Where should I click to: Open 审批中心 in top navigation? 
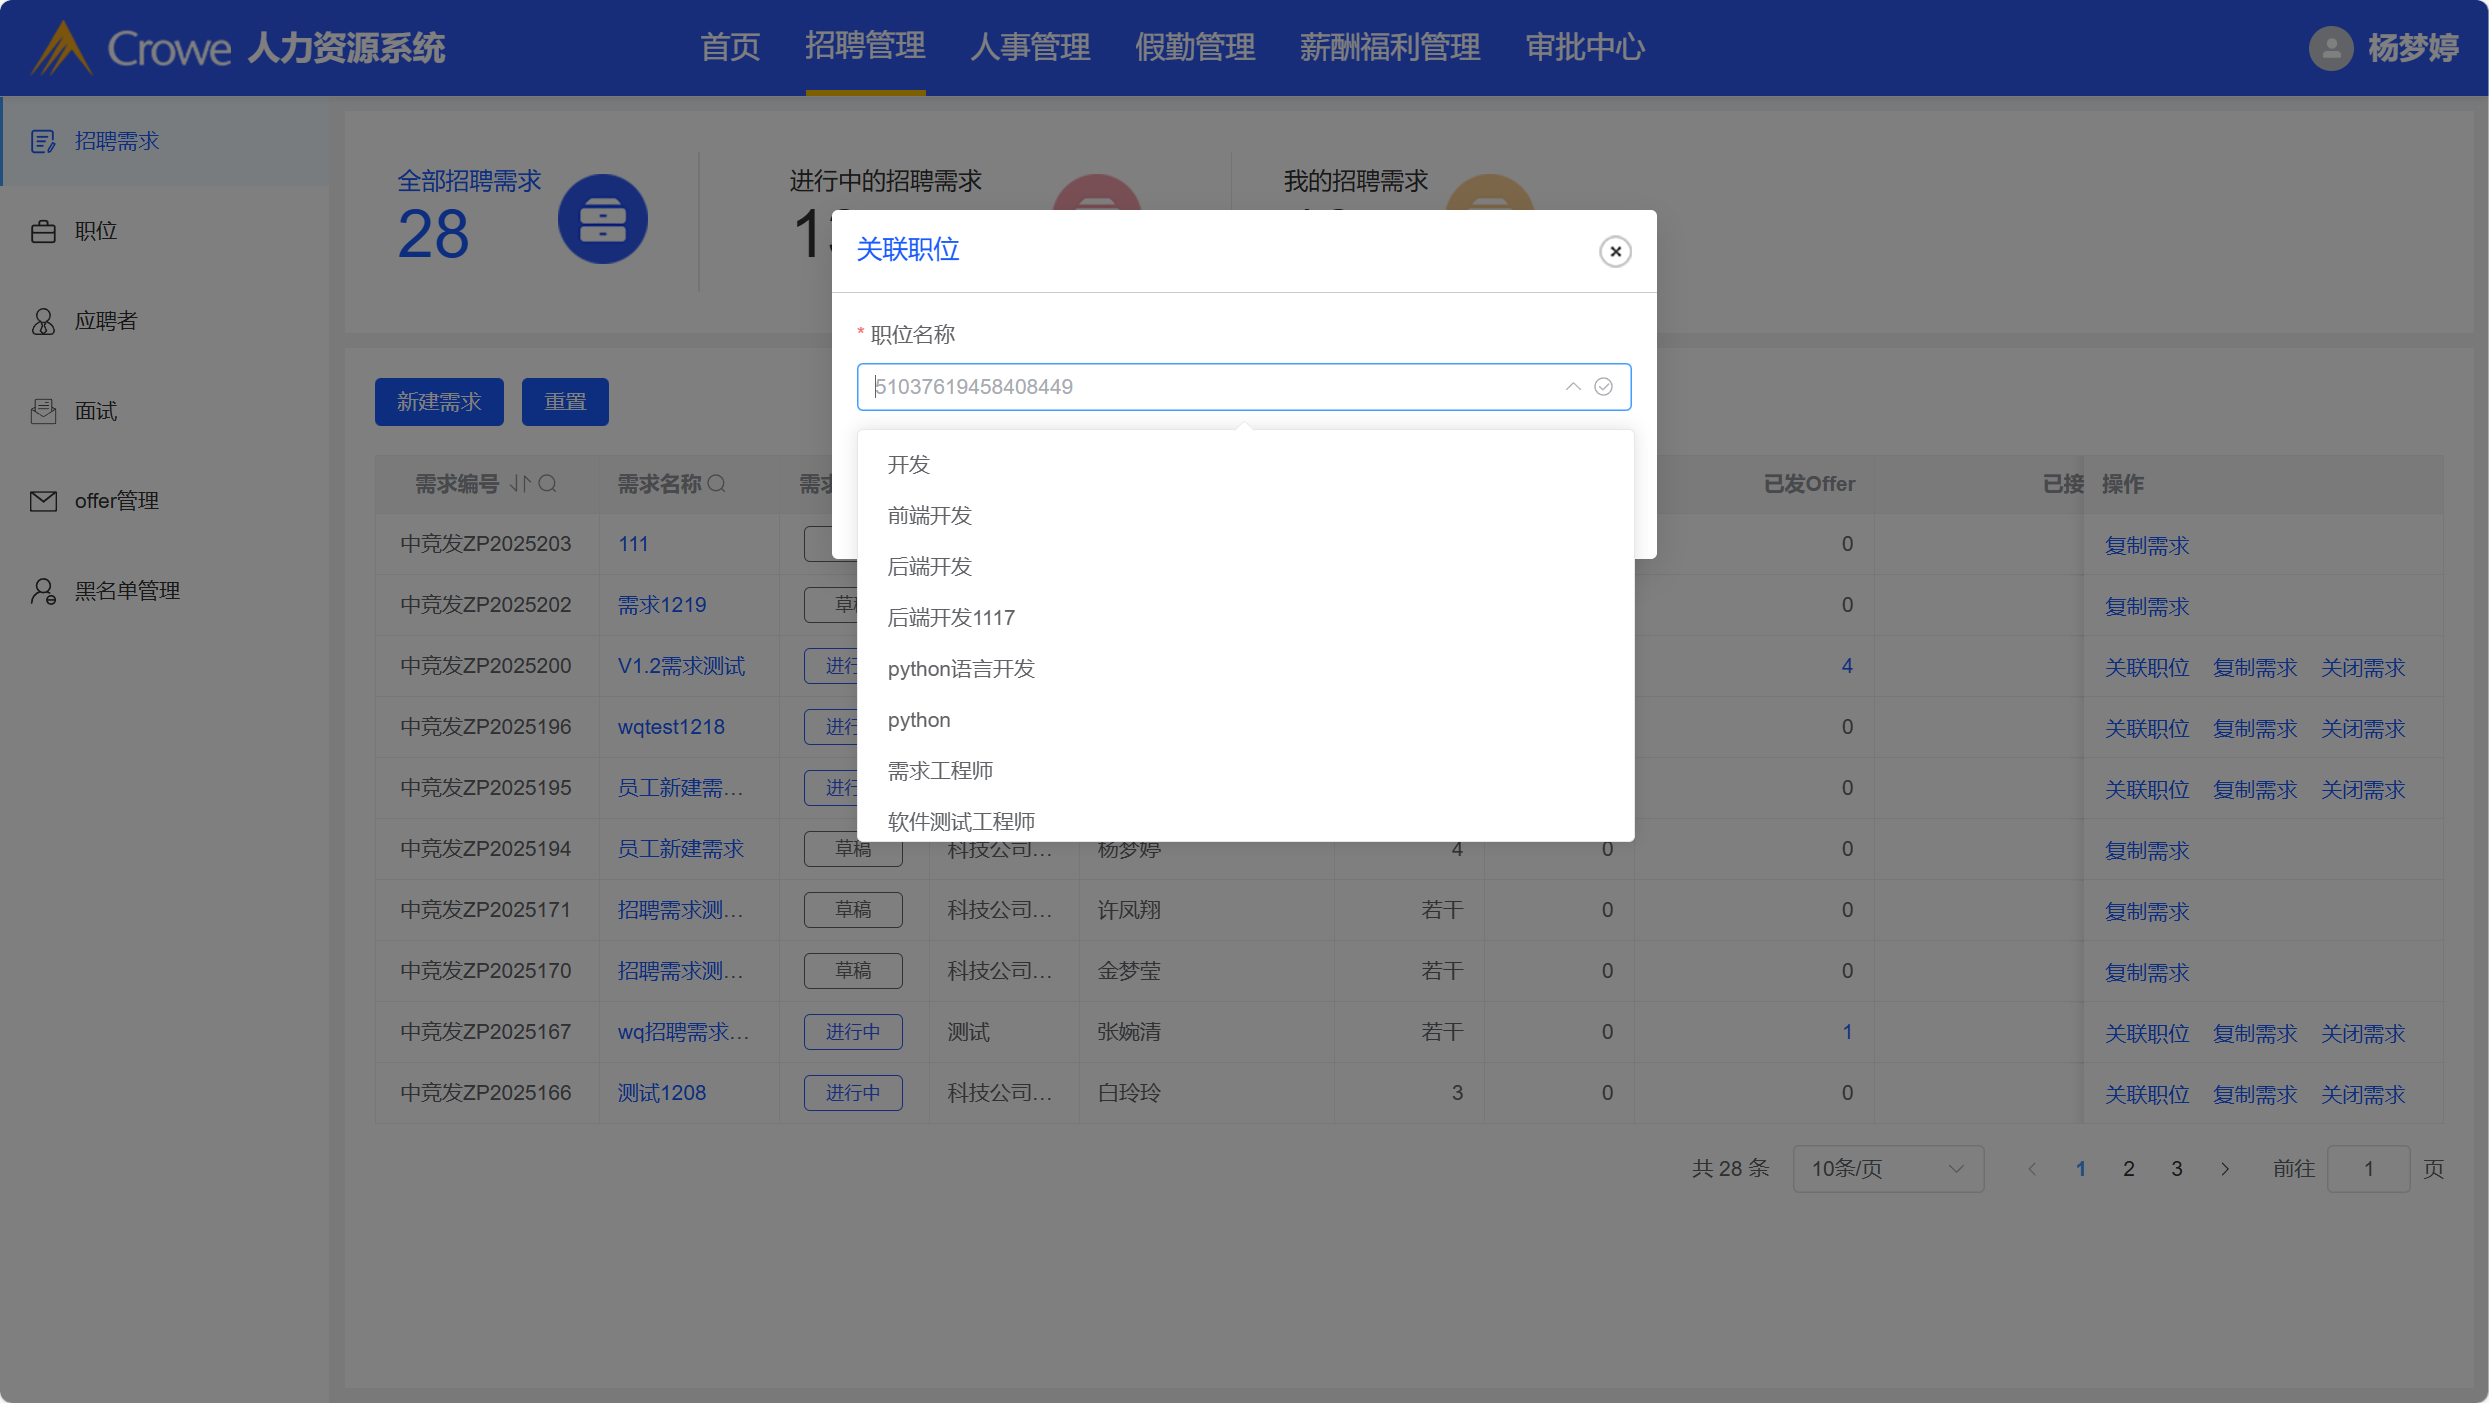(x=1585, y=47)
